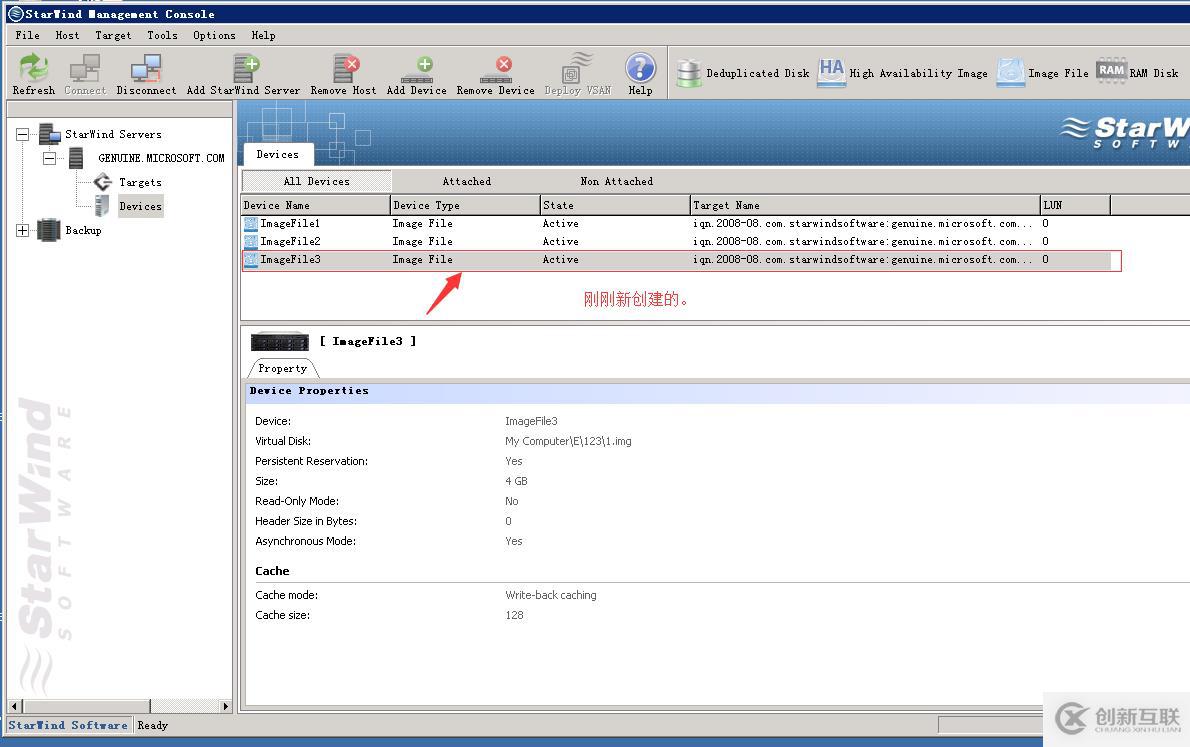Open the Help menu
The height and width of the screenshot is (747, 1190).
[263, 35]
